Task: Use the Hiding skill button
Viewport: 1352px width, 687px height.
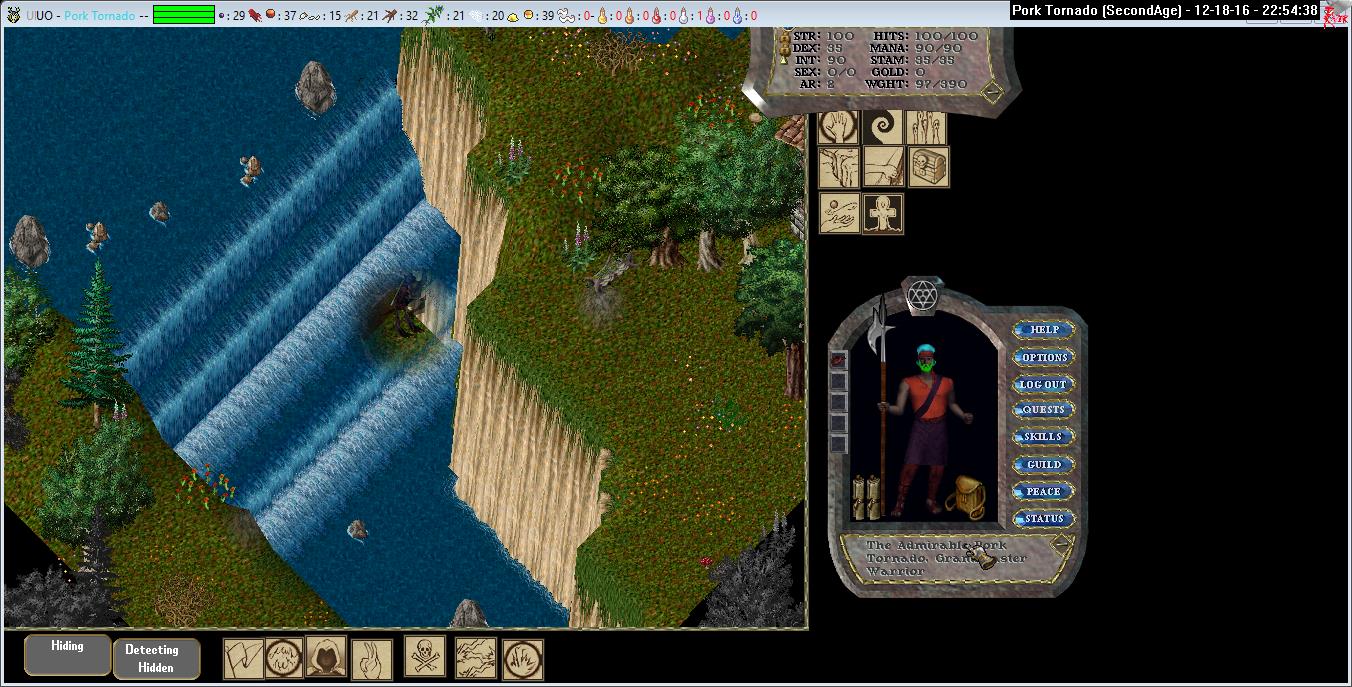Action: click(x=67, y=654)
